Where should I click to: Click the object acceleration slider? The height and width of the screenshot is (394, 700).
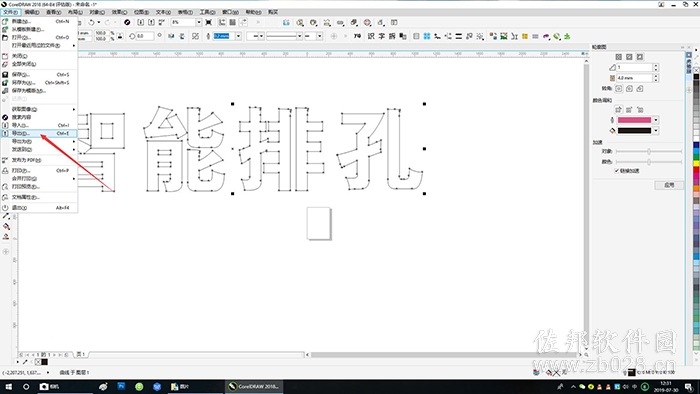649,151
